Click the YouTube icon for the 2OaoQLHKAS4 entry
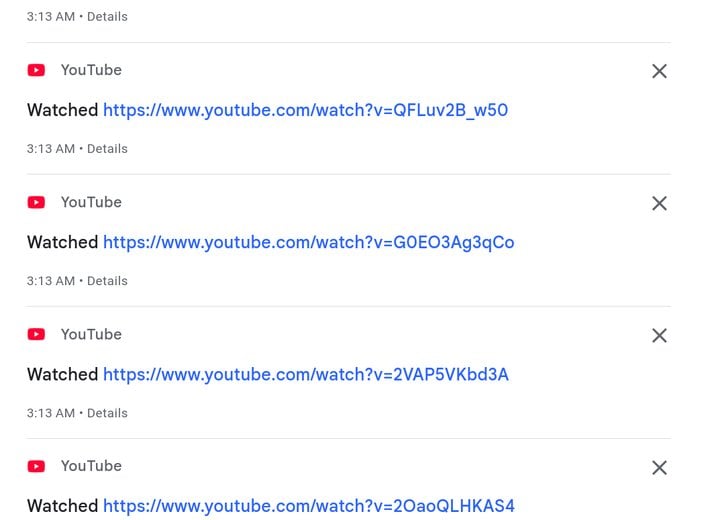720x520 pixels. (x=36, y=466)
